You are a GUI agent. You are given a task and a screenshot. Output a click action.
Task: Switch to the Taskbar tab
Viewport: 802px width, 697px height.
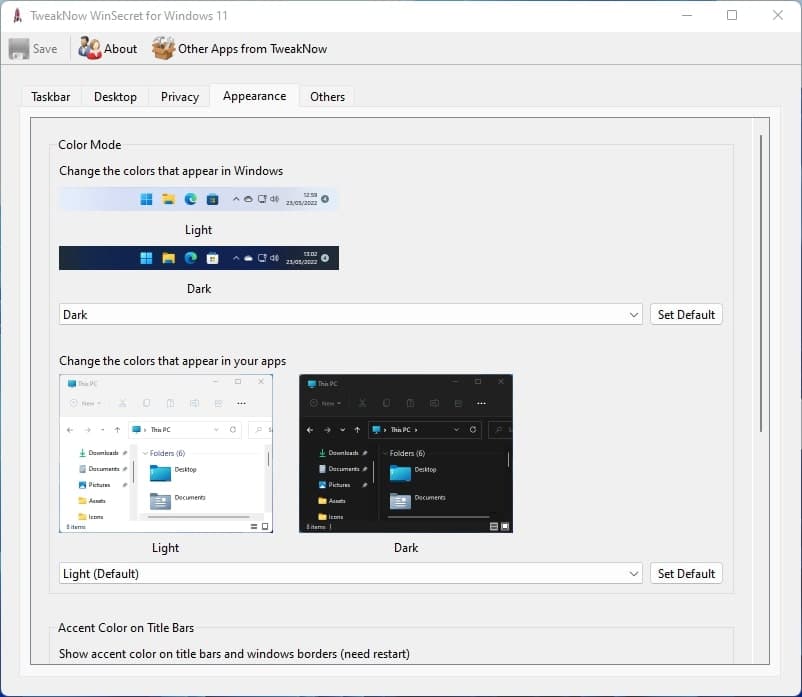50,97
